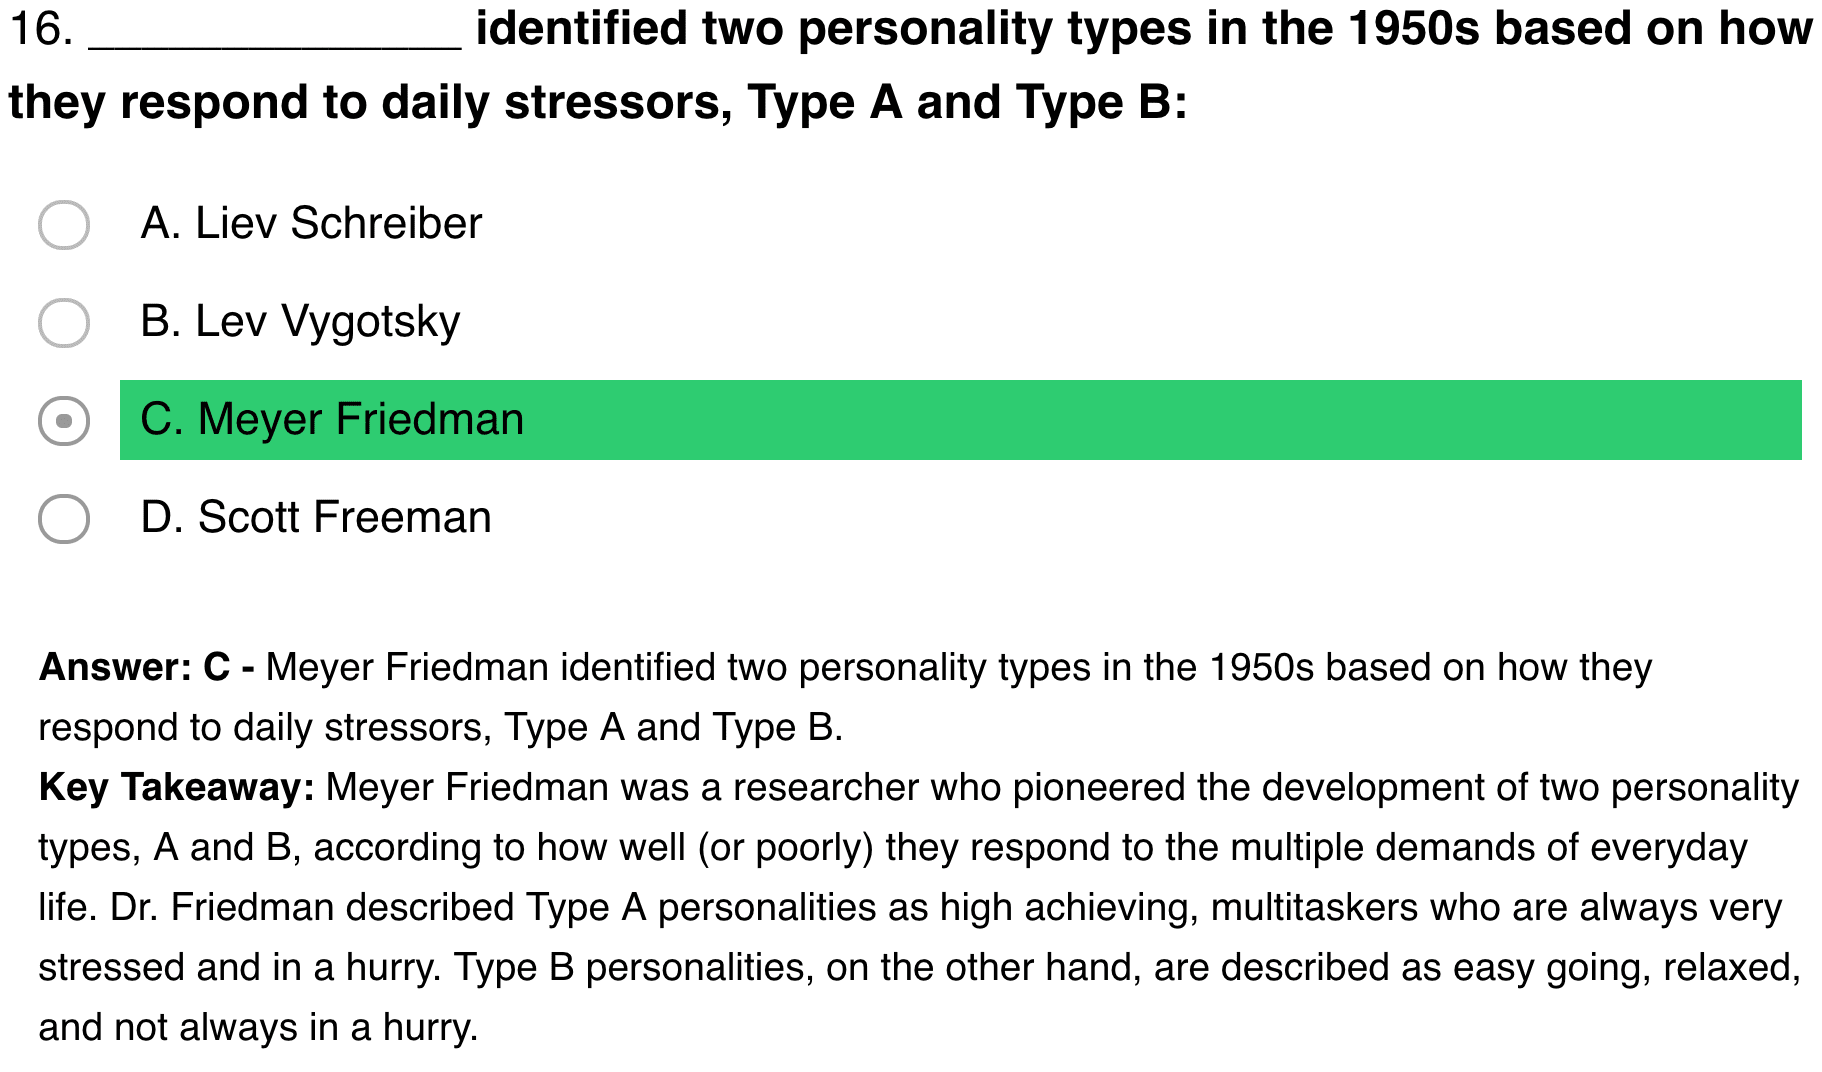The width and height of the screenshot is (1822, 1072).
Task: Click the bold 'Answer: C -' label
Action: coord(147,667)
